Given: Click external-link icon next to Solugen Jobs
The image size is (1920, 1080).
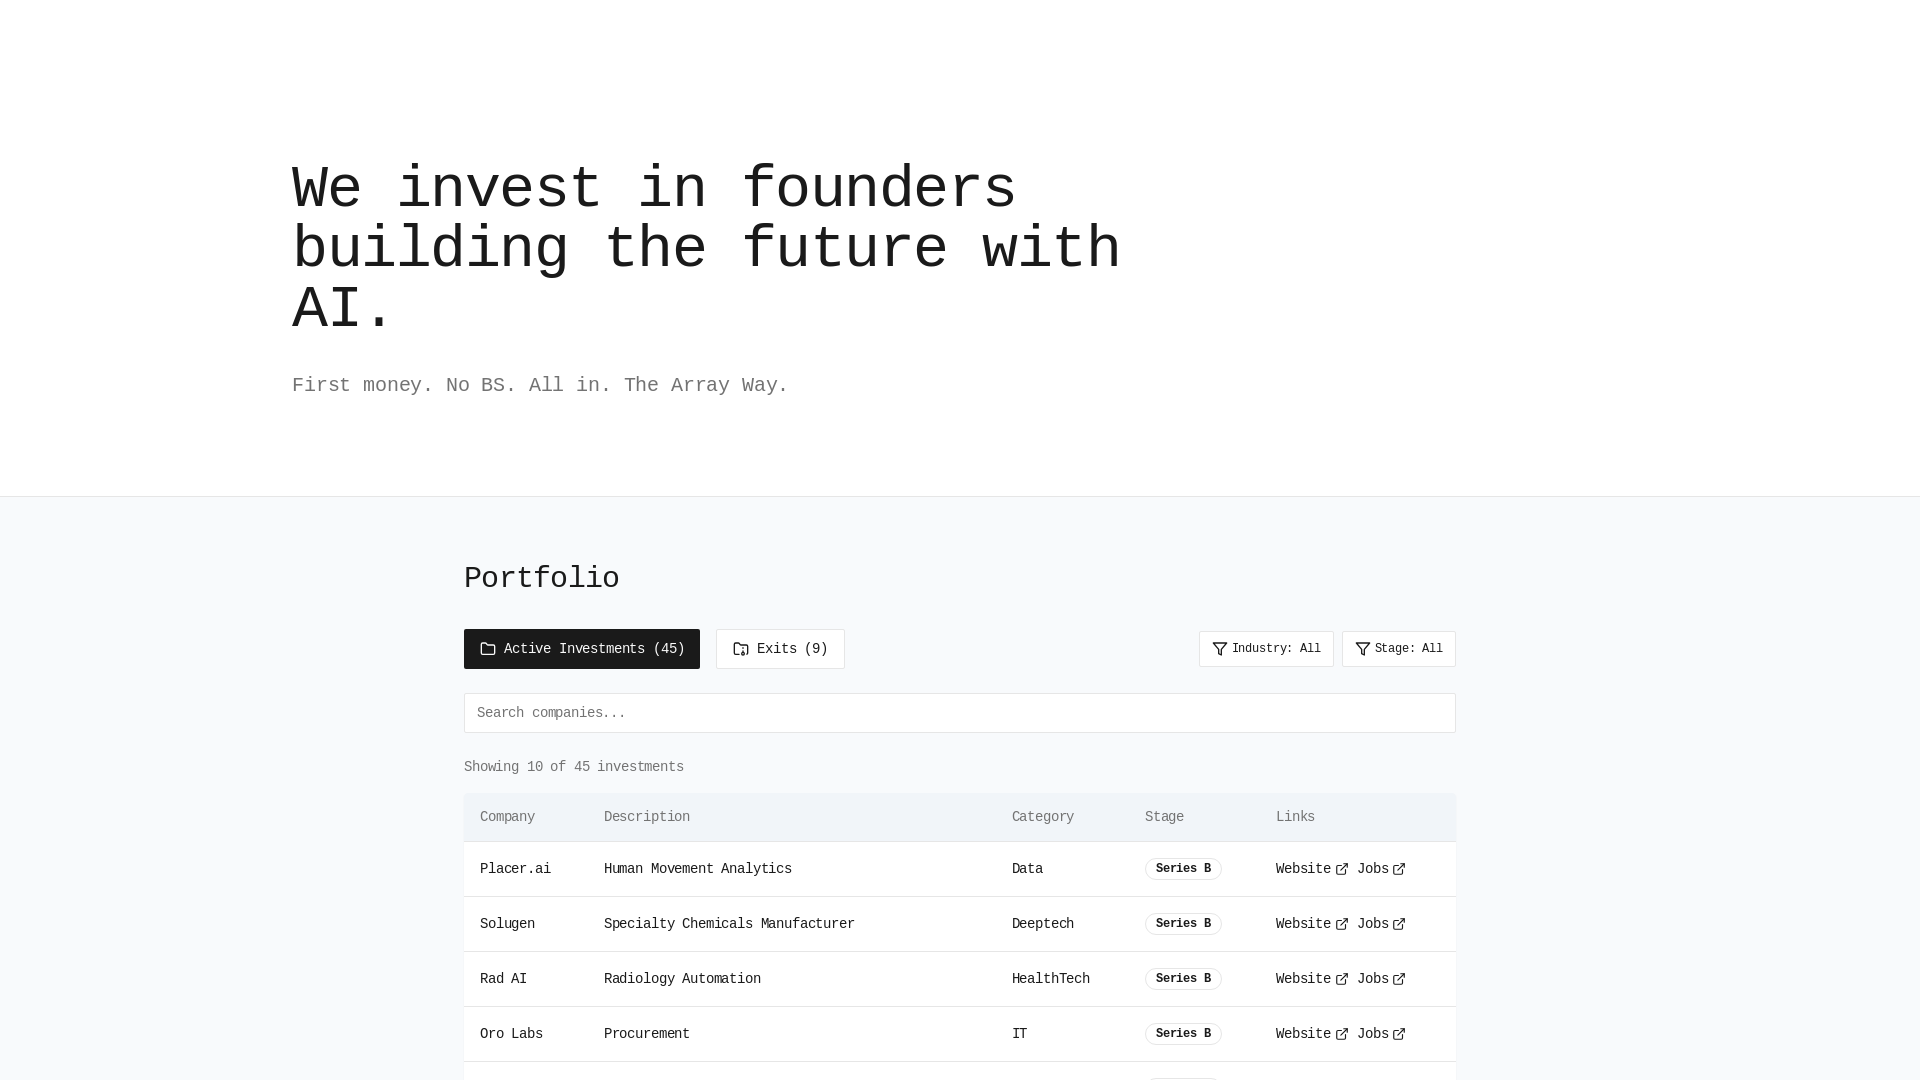Looking at the screenshot, I should [x=1399, y=924].
